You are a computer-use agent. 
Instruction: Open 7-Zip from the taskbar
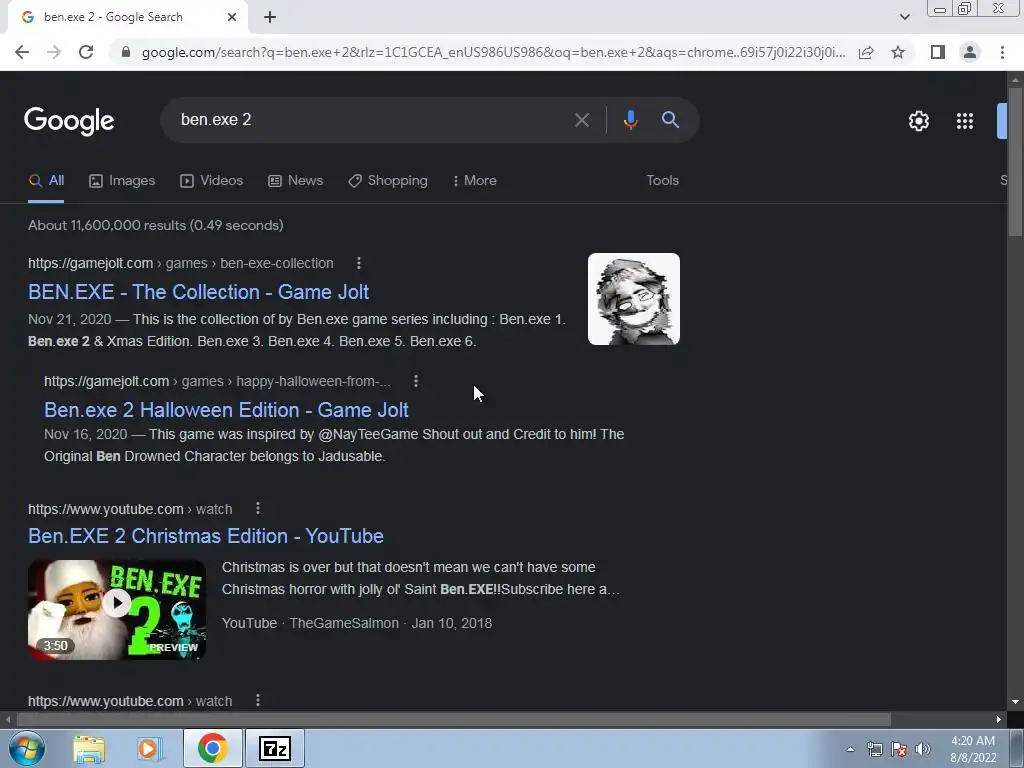pos(275,748)
